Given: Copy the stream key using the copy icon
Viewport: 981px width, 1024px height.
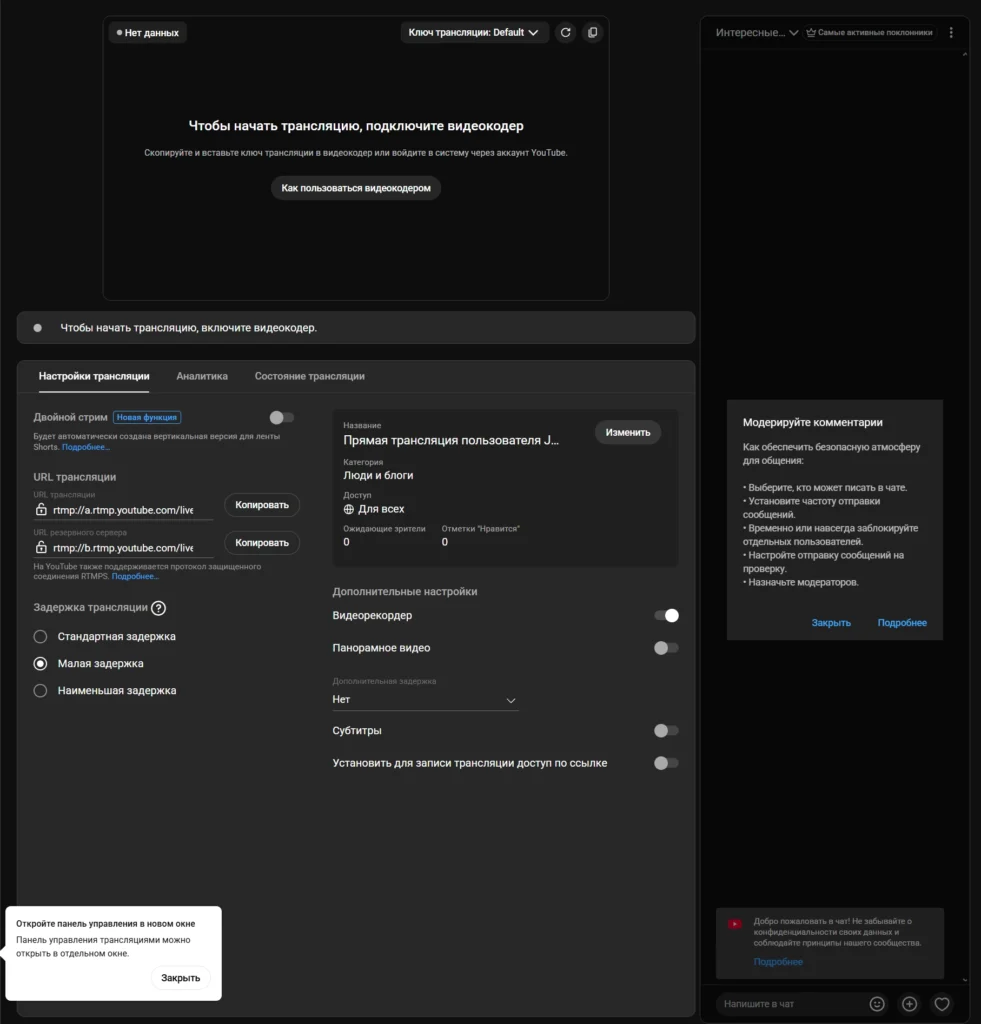Looking at the screenshot, I should click(592, 32).
